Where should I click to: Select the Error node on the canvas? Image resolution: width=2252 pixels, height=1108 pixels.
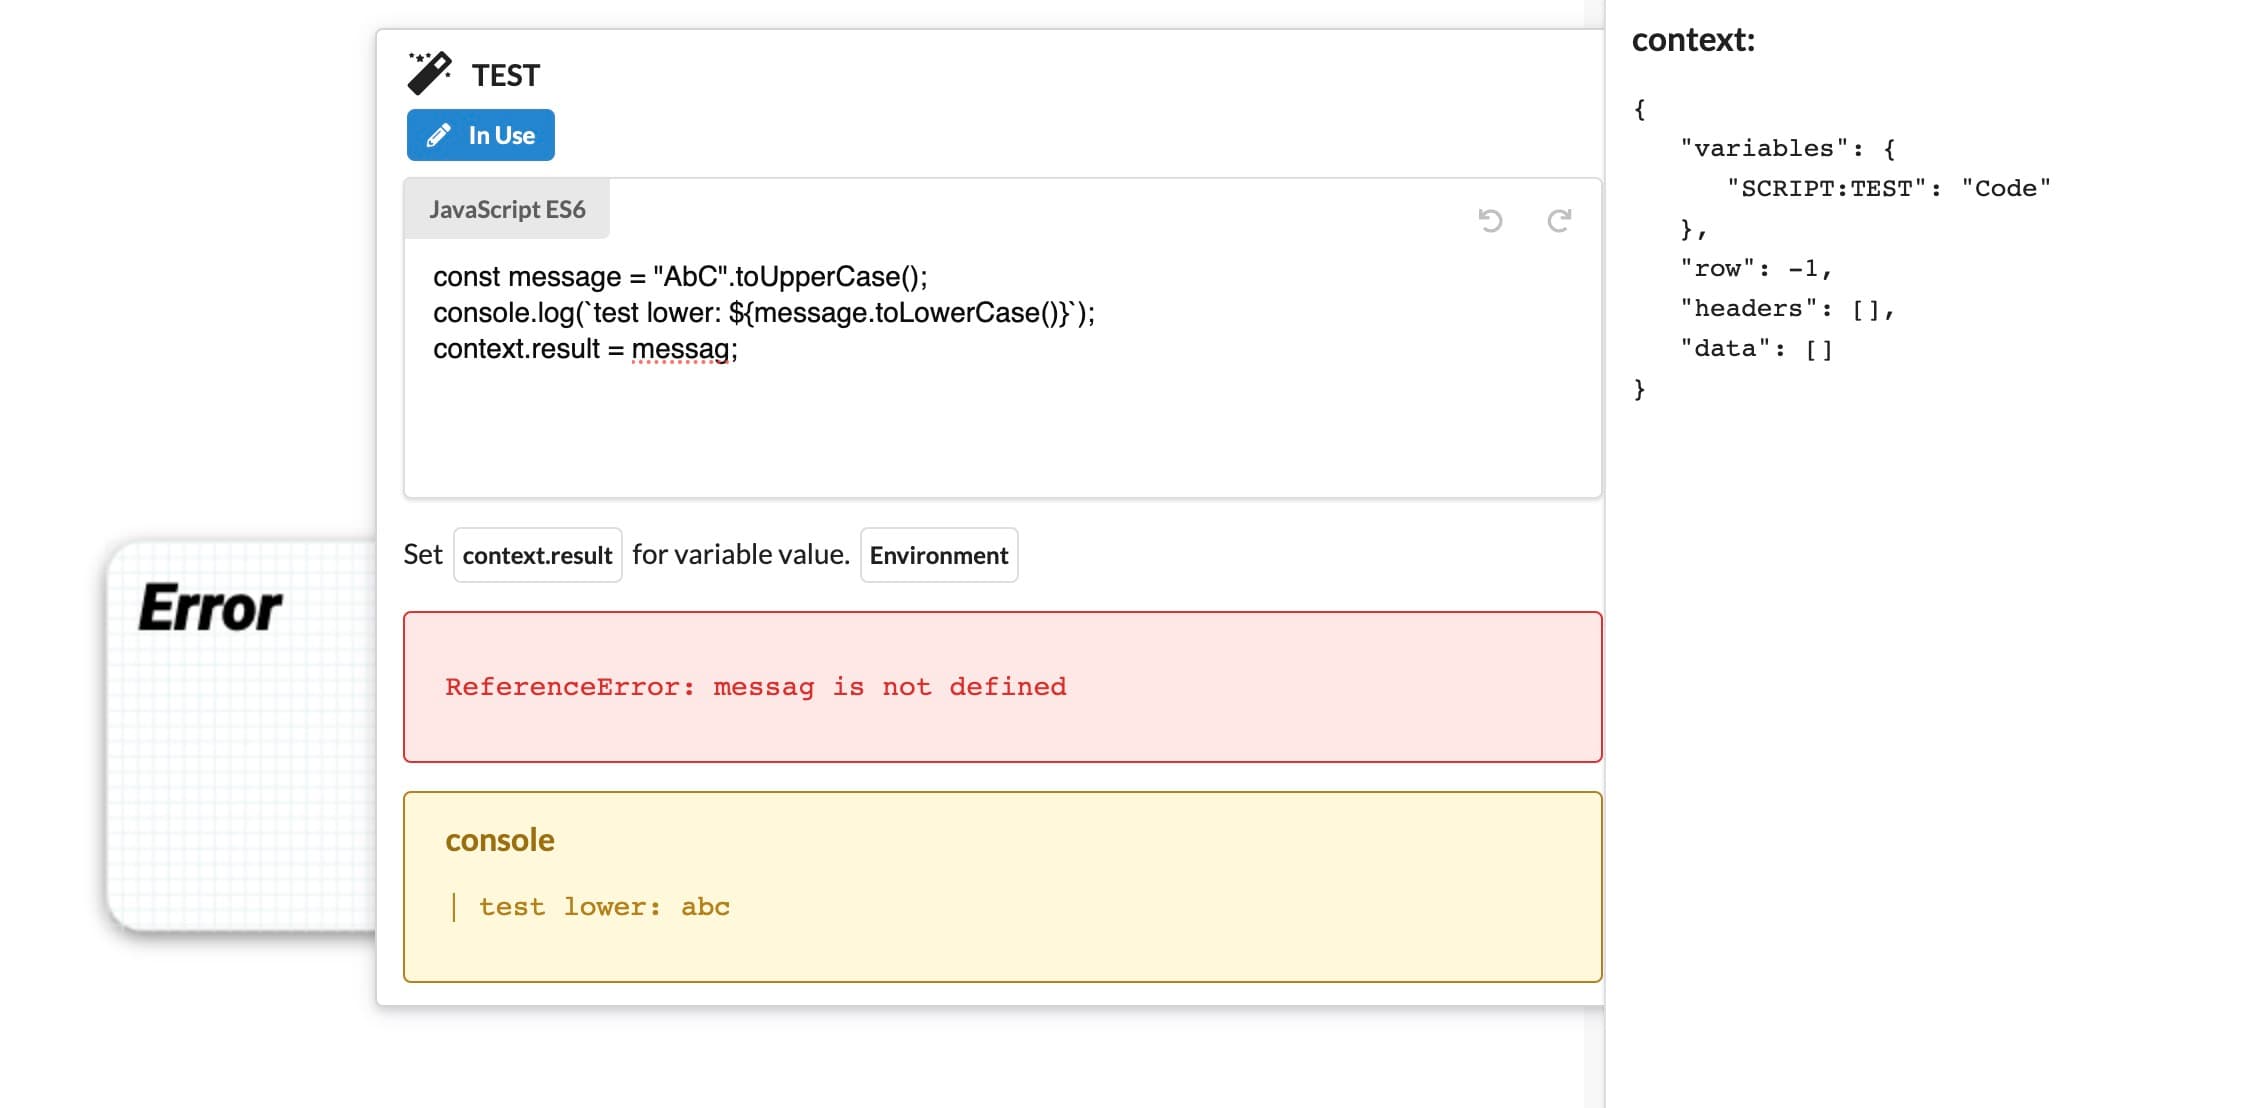(210, 605)
